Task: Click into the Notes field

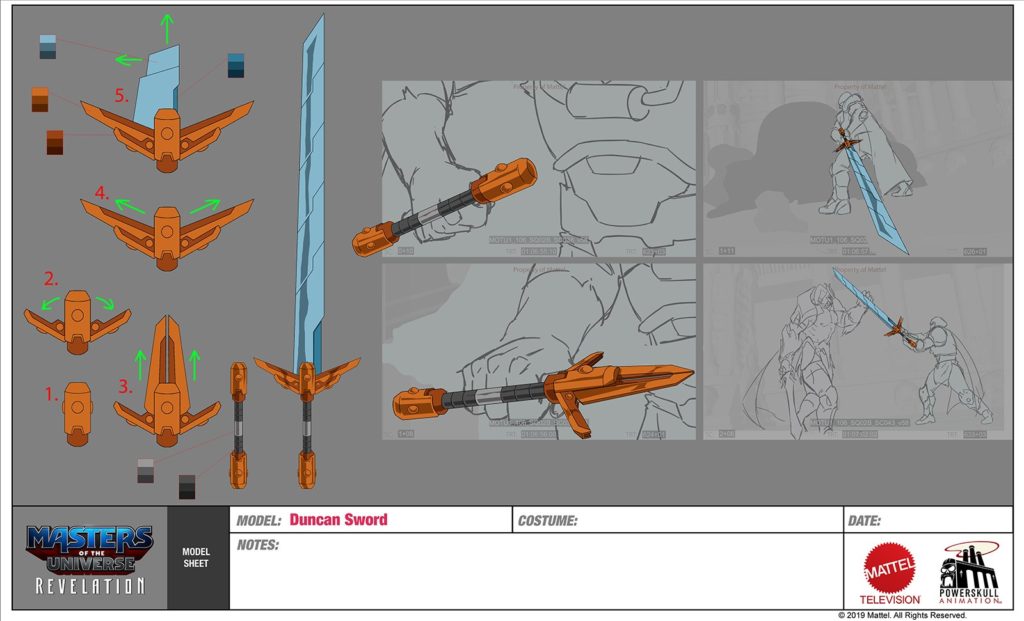Action: [x=535, y=572]
